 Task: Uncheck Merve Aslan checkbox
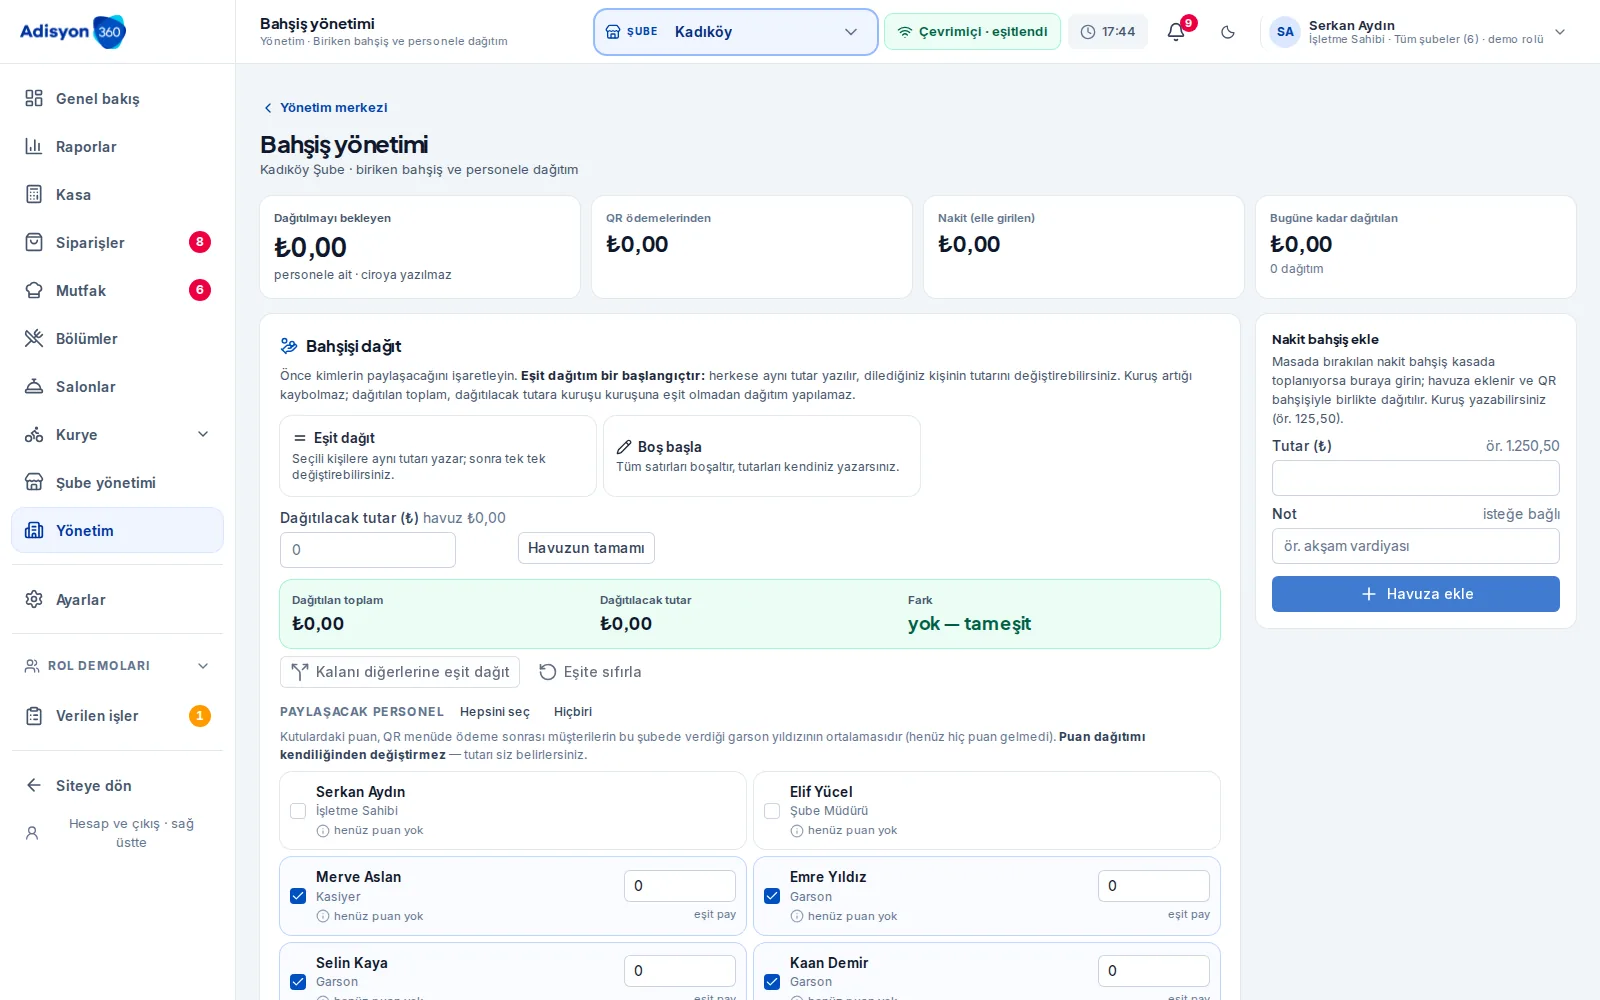click(298, 896)
